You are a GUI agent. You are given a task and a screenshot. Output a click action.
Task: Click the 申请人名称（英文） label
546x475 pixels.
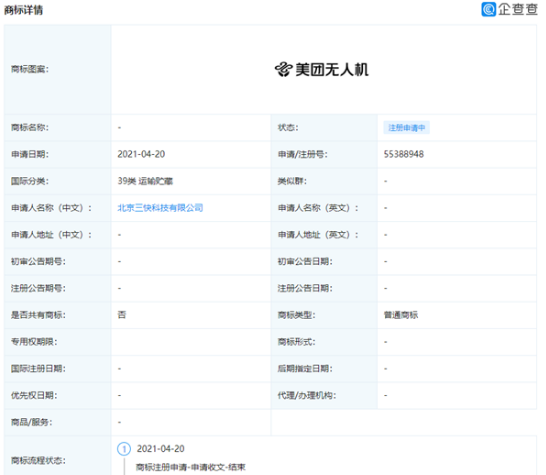pos(318,208)
